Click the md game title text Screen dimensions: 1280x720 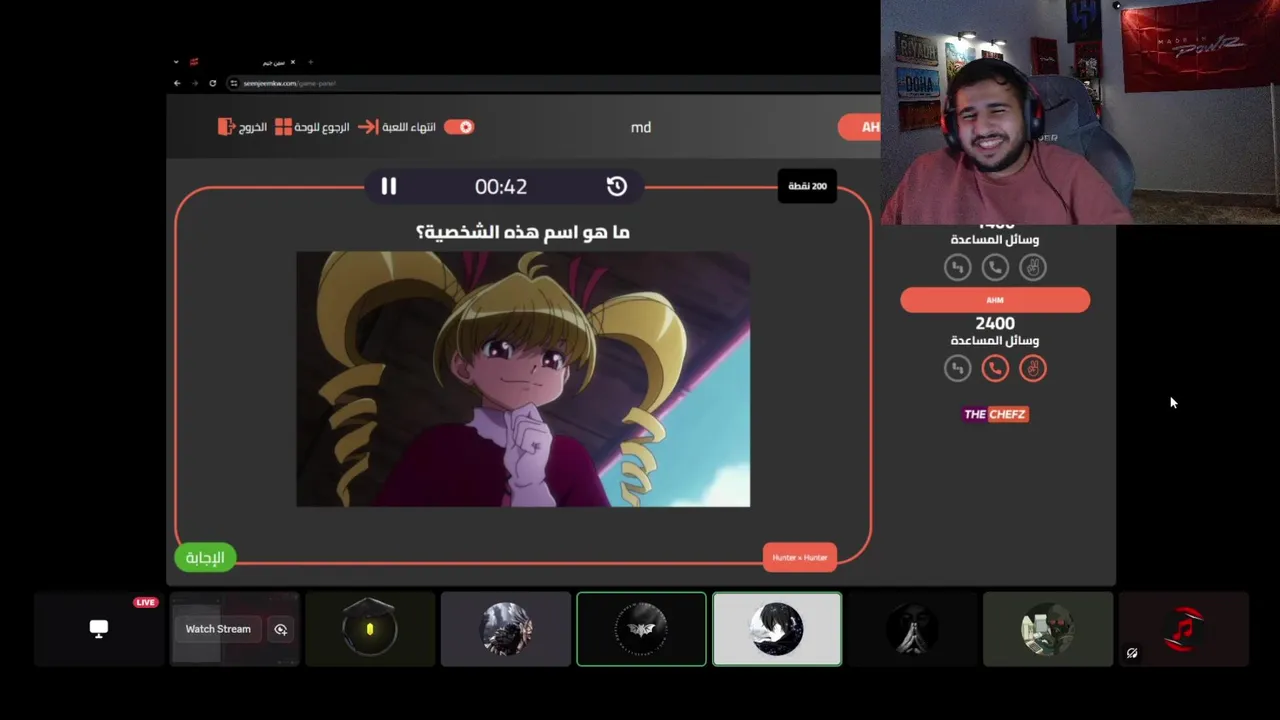[x=641, y=127]
